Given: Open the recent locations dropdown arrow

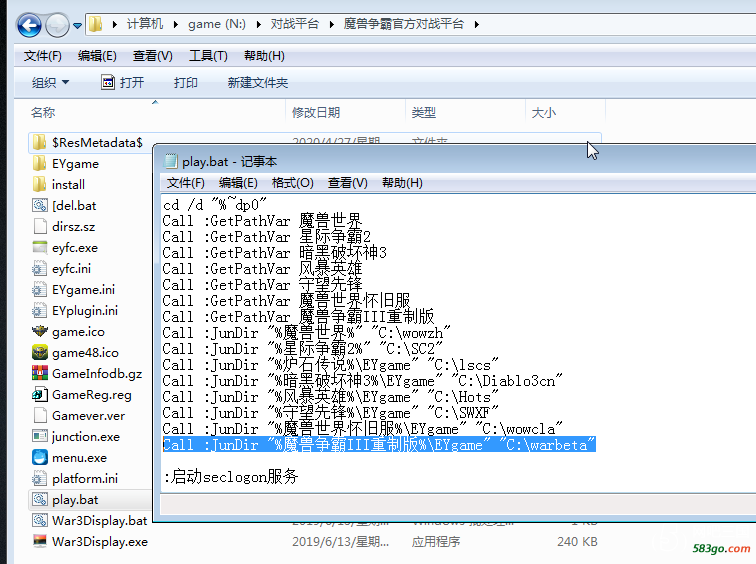Looking at the screenshot, I should [x=77, y=26].
